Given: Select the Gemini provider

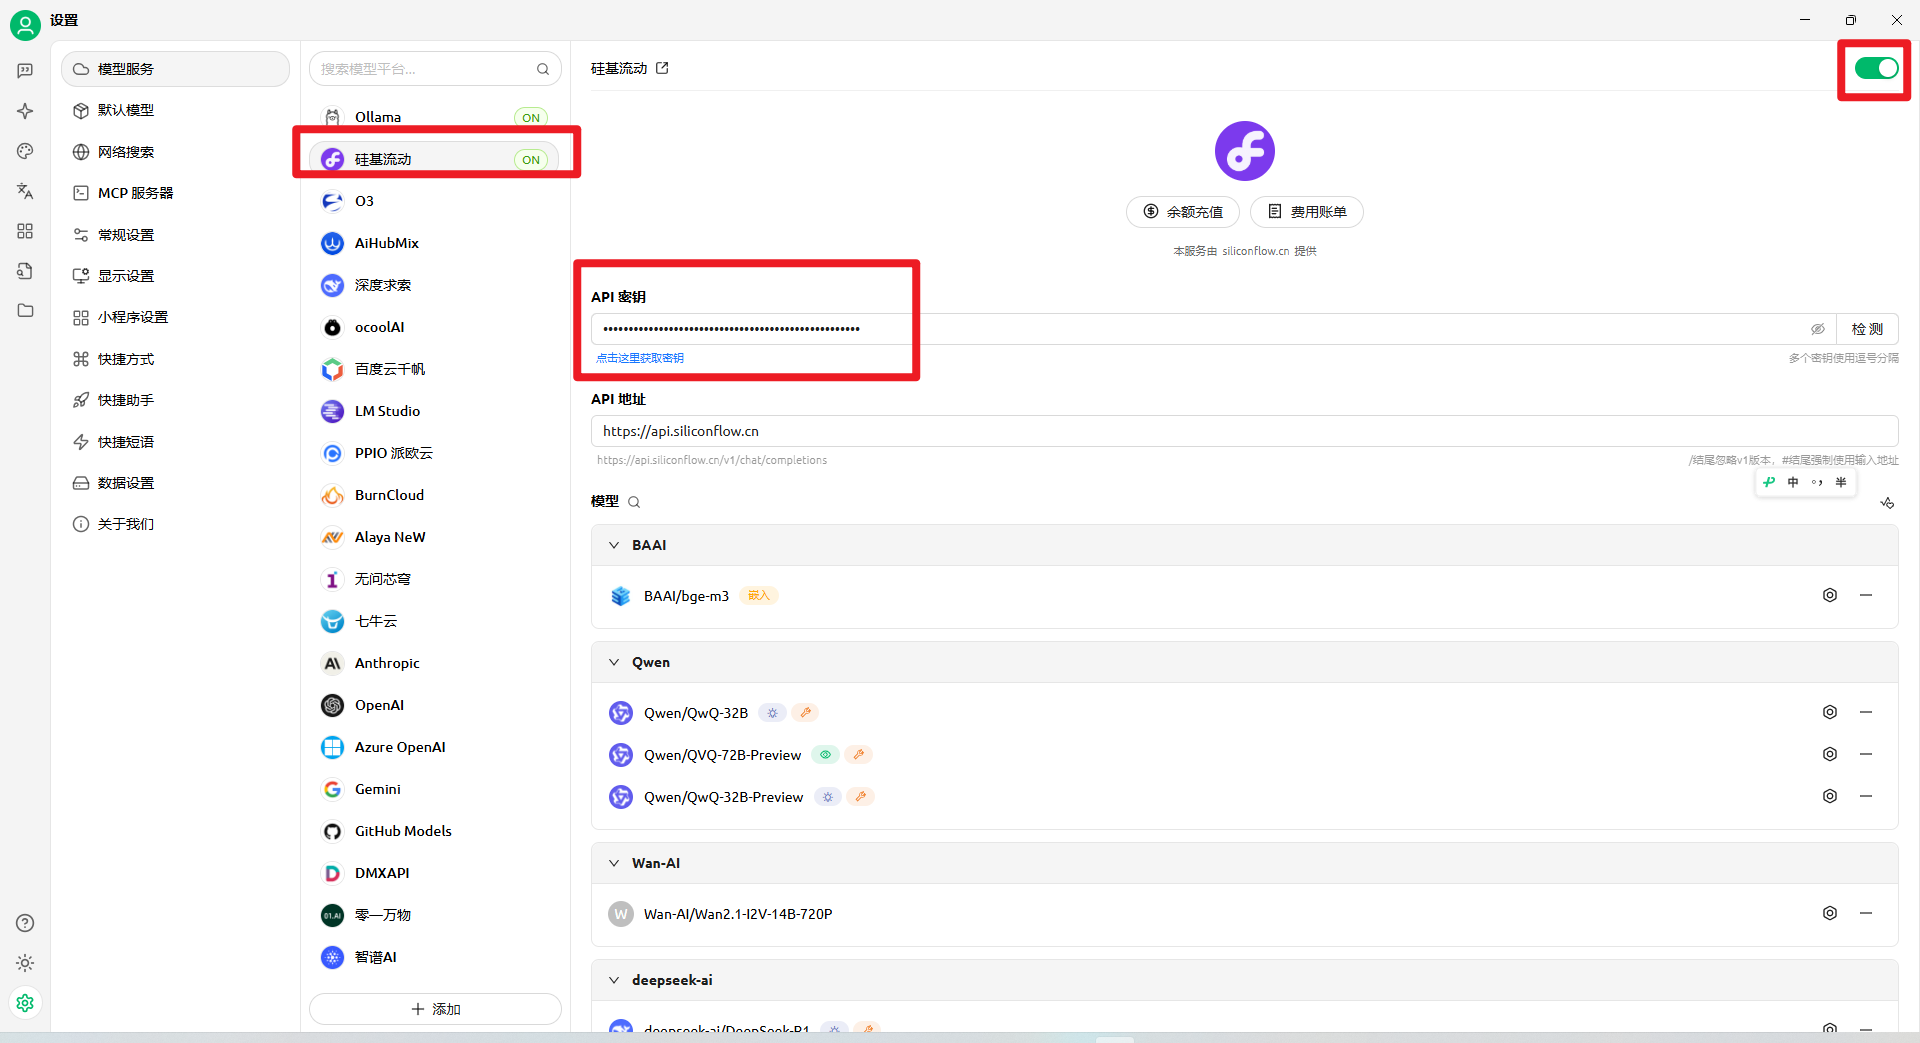Looking at the screenshot, I should click(x=435, y=789).
